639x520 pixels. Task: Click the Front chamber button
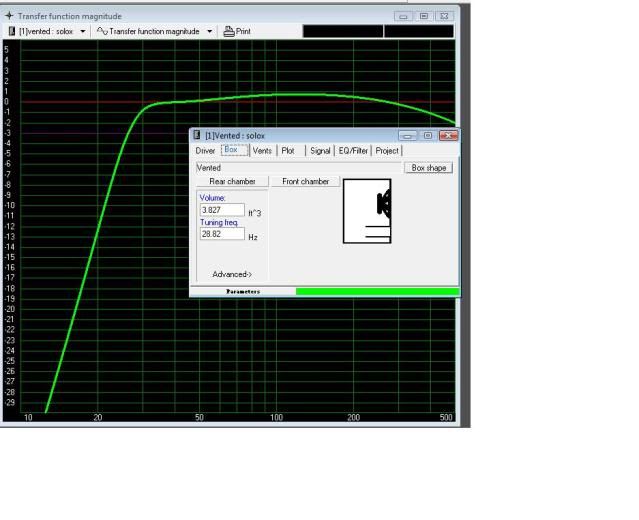(x=305, y=181)
